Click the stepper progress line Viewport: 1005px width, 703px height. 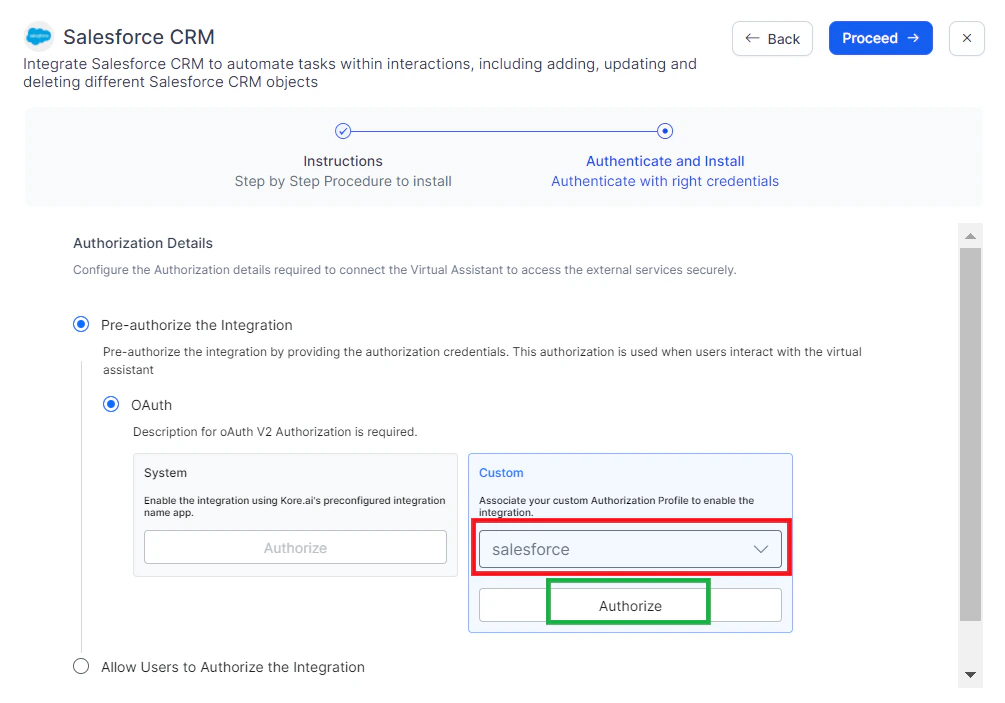(504, 131)
